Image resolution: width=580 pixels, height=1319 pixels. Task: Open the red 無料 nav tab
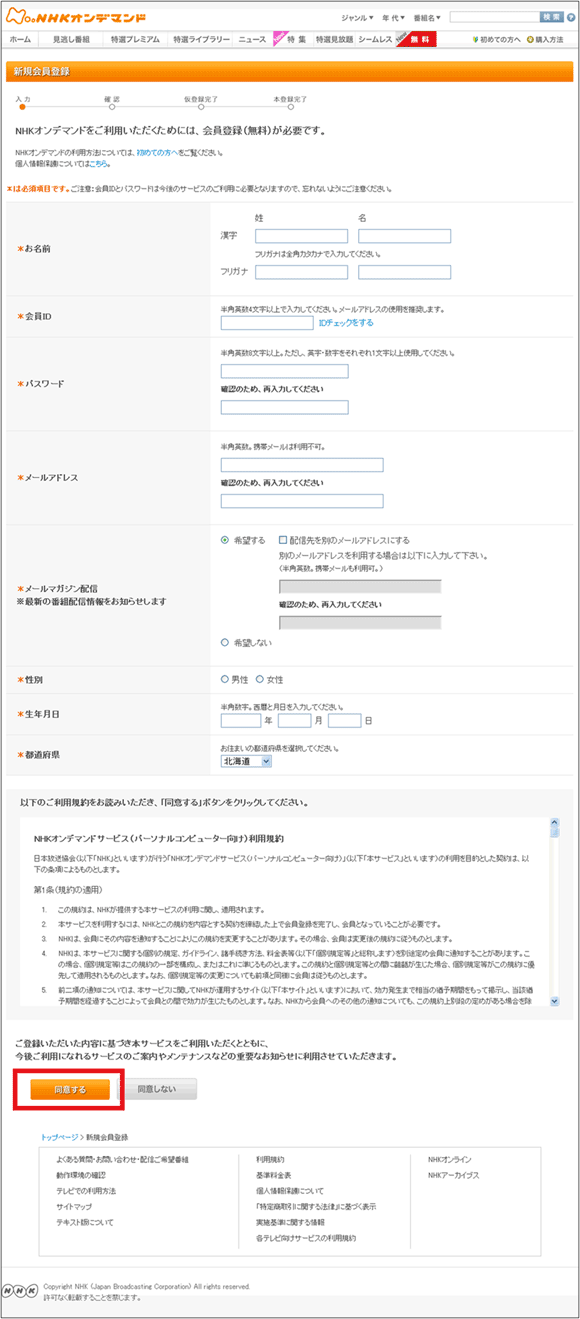click(x=418, y=39)
